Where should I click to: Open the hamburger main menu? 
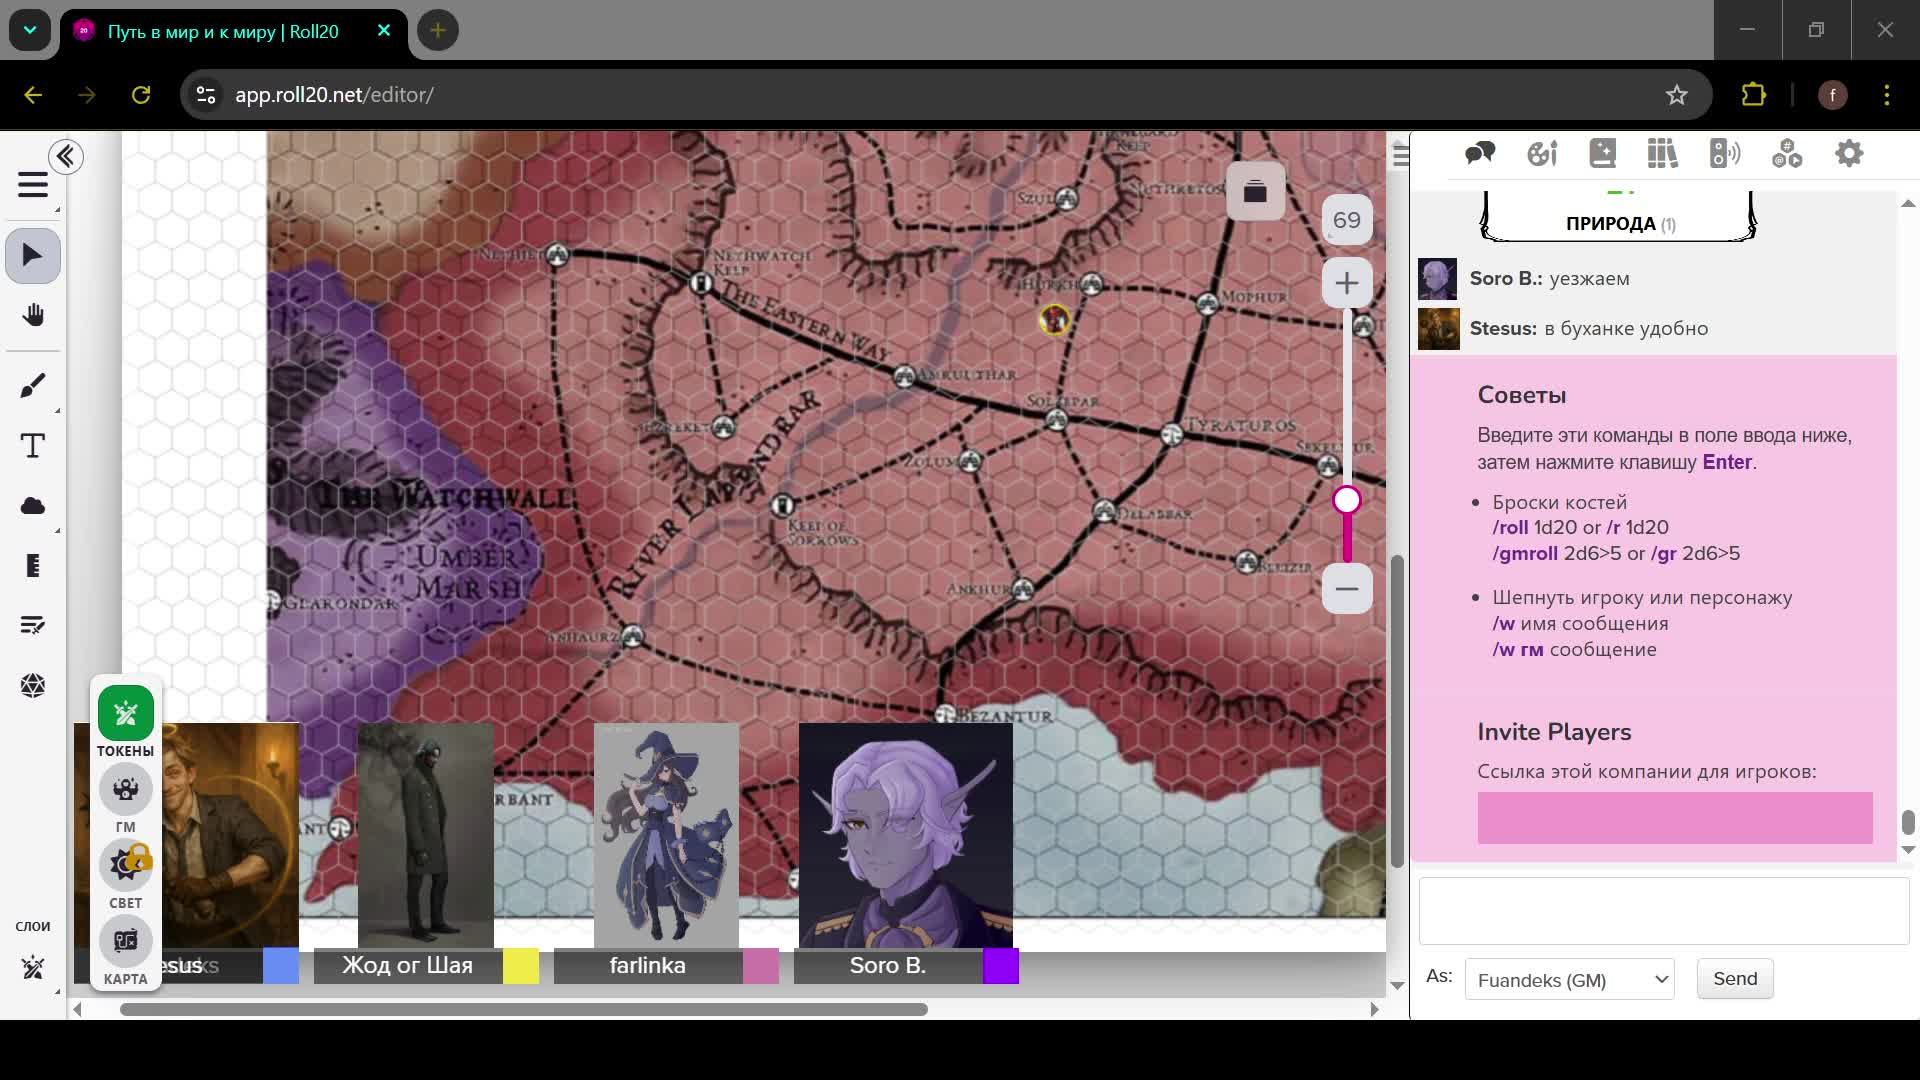point(33,185)
